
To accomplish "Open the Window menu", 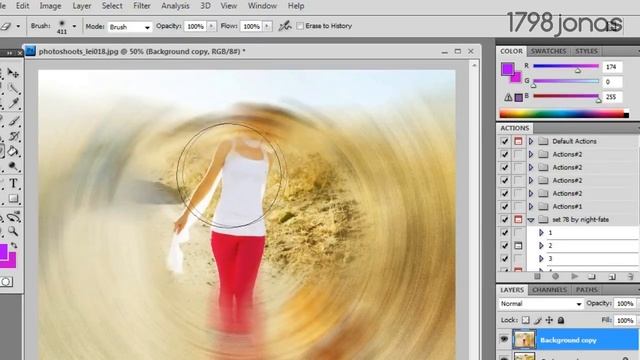I will [x=262, y=6].
